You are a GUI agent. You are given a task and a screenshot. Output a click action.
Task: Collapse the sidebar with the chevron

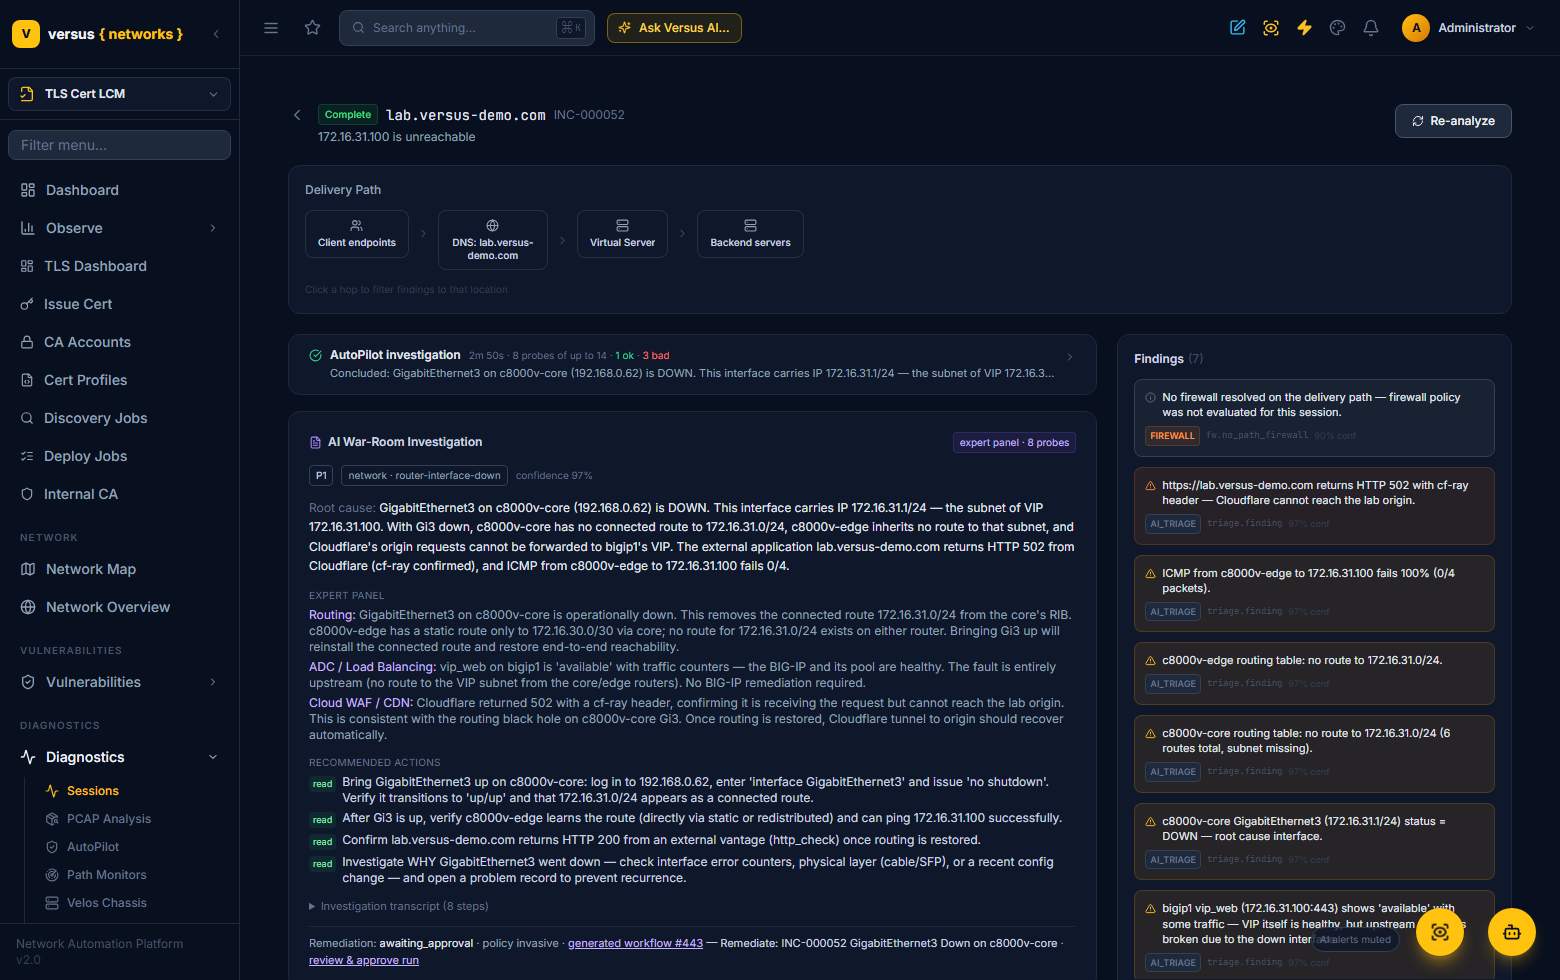[216, 34]
